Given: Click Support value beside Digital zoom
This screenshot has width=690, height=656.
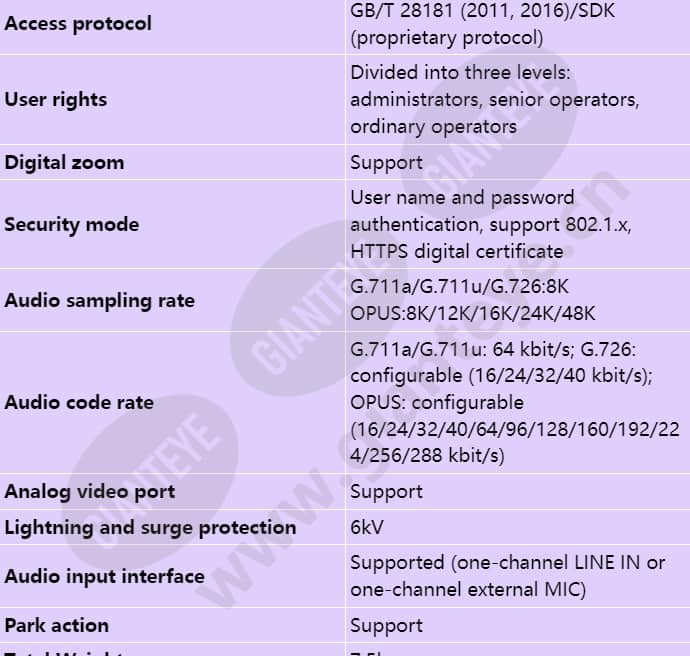Looking at the screenshot, I should (386, 162).
